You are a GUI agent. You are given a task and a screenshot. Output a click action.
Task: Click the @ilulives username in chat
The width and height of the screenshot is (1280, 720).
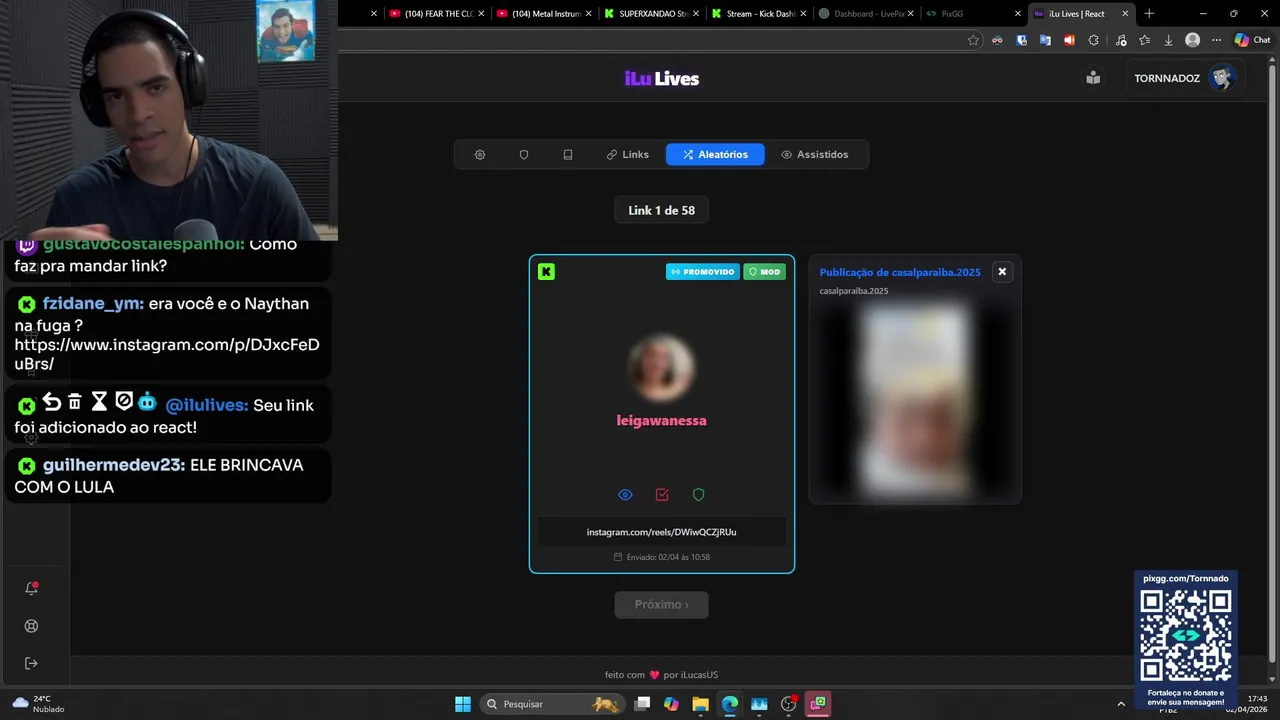207,405
